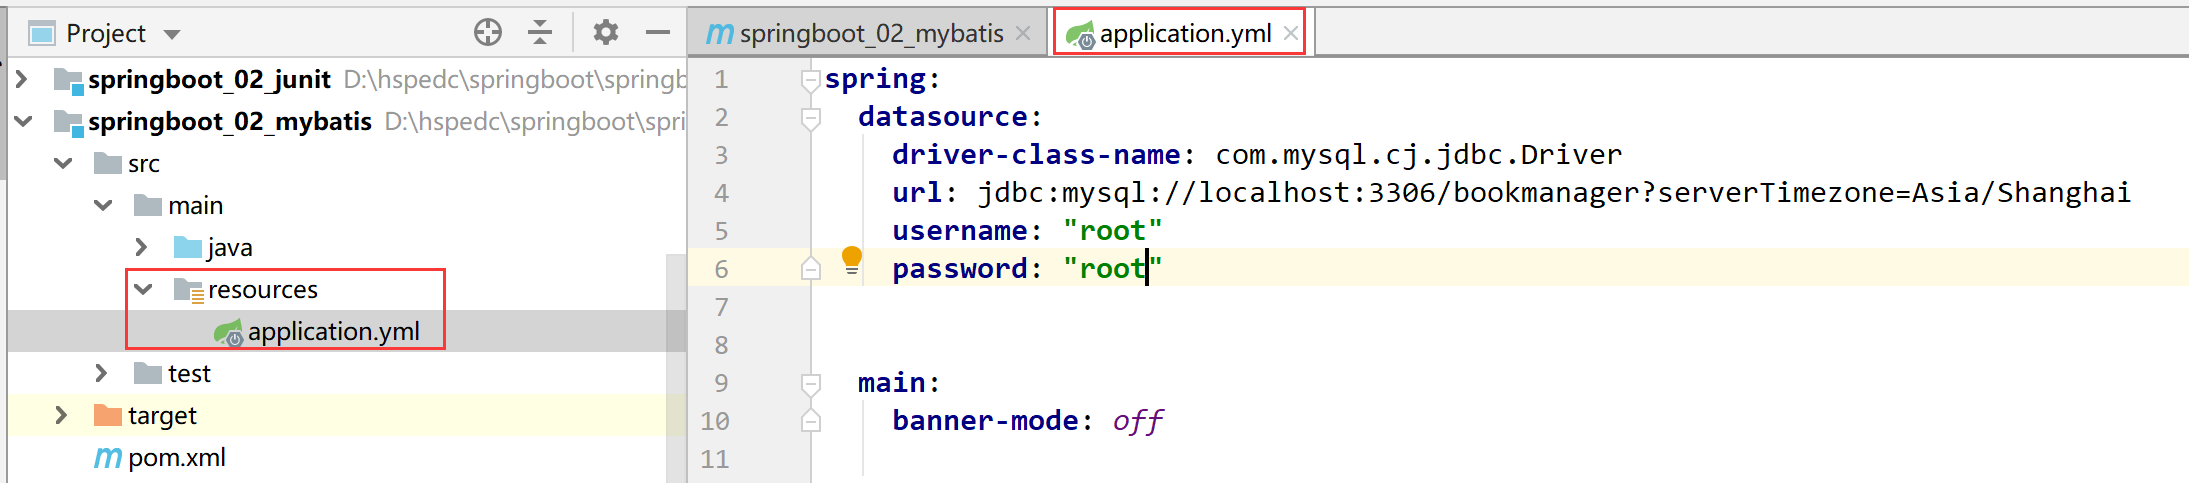Image resolution: width=2189 pixels, height=483 pixels.
Task: Fold the datasource block at line 2
Action: pyautogui.click(x=811, y=119)
